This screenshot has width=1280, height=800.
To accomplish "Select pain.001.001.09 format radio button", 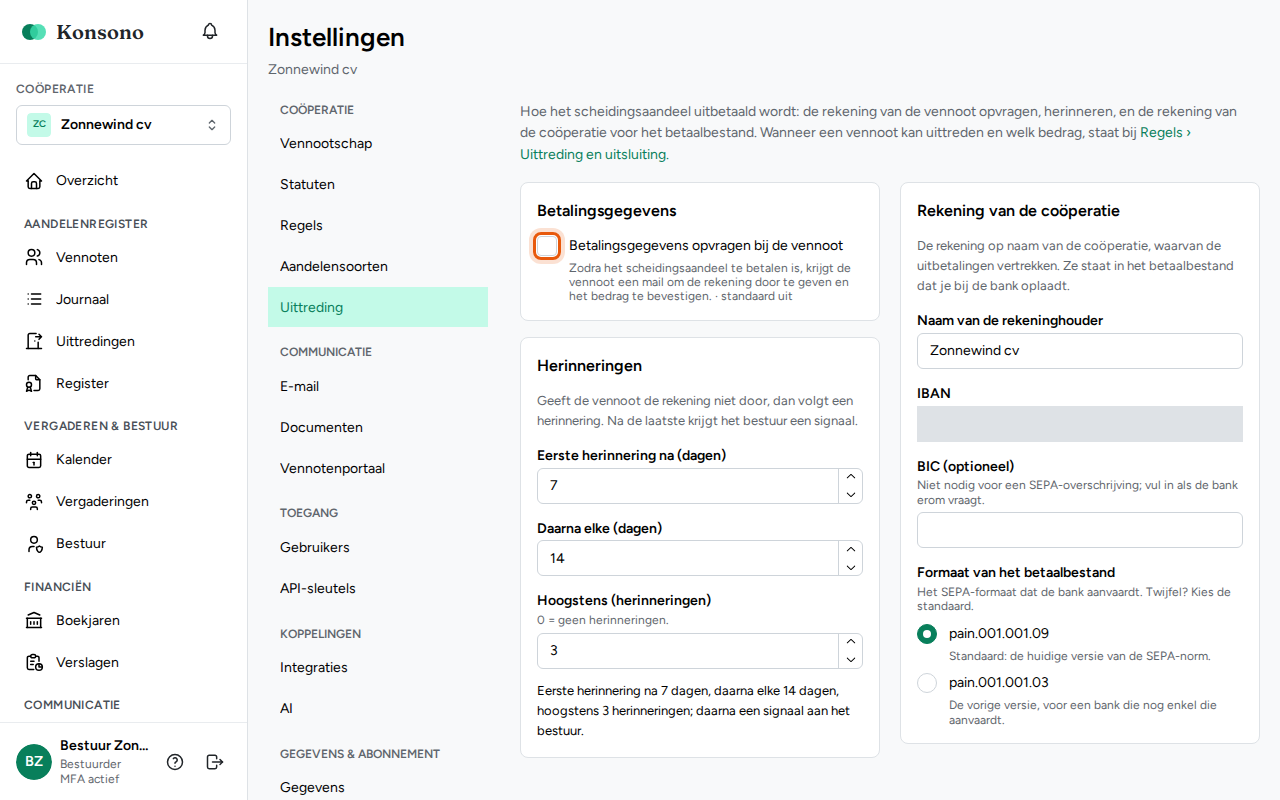I will click(x=927, y=634).
